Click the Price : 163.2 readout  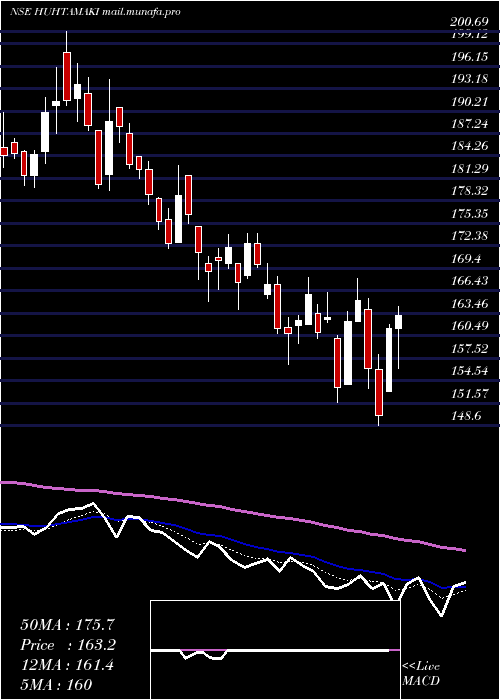click(x=68, y=645)
